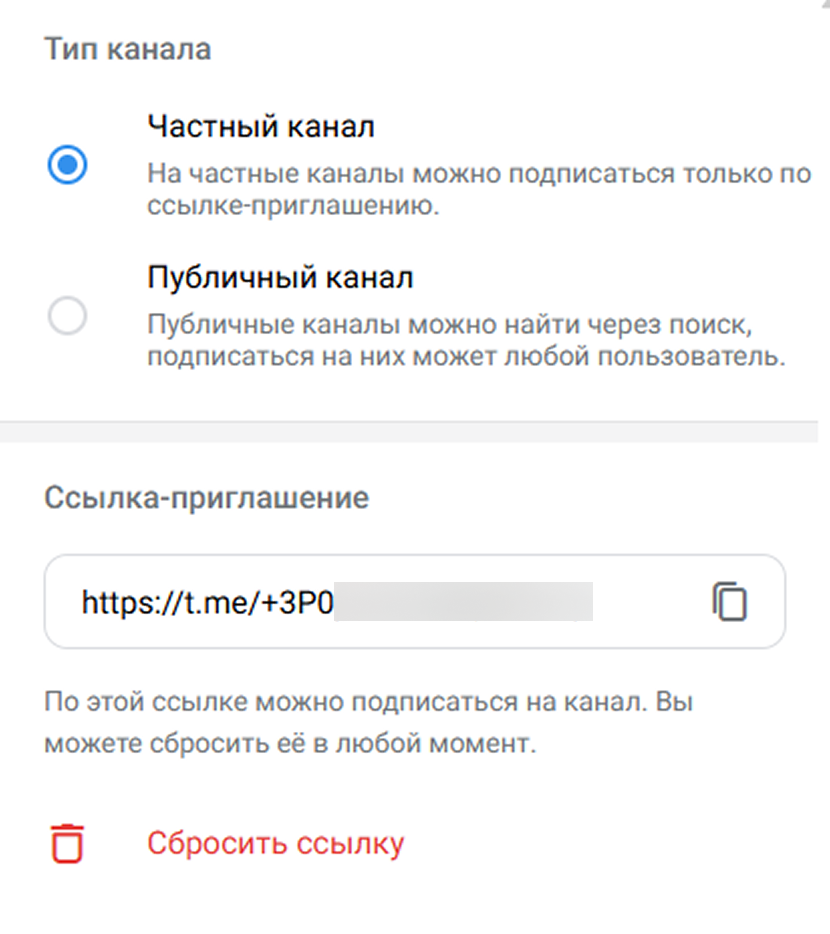Screen dimensions: 830x934
Task: Click the blurred part of the invite link
Action: [x=462, y=603]
